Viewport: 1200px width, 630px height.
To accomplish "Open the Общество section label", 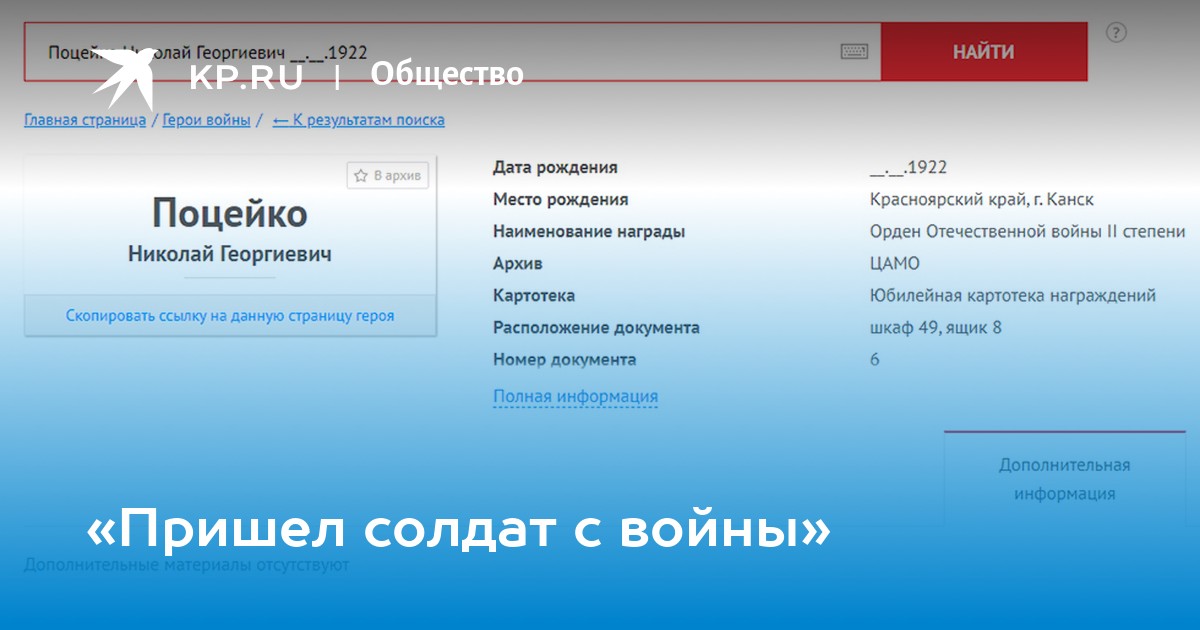I will [447, 74].
